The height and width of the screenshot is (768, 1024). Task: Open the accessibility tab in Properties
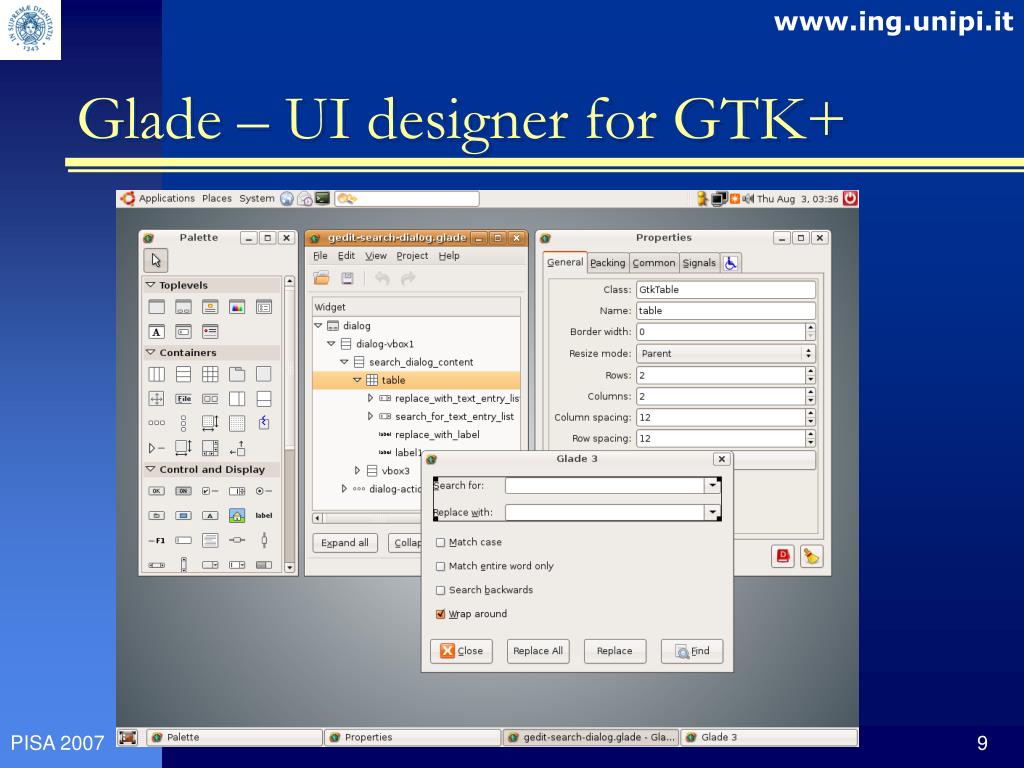(731, 263)
